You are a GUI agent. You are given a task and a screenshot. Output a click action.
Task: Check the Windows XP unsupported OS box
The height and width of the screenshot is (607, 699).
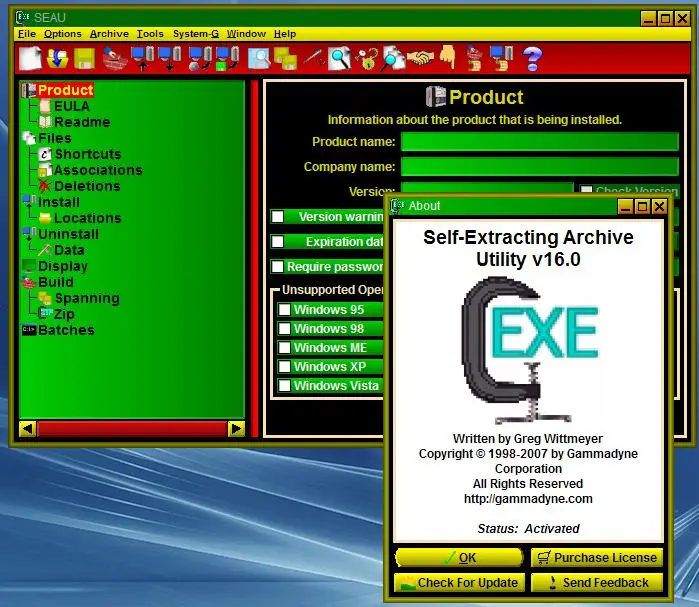pos(284,367)
